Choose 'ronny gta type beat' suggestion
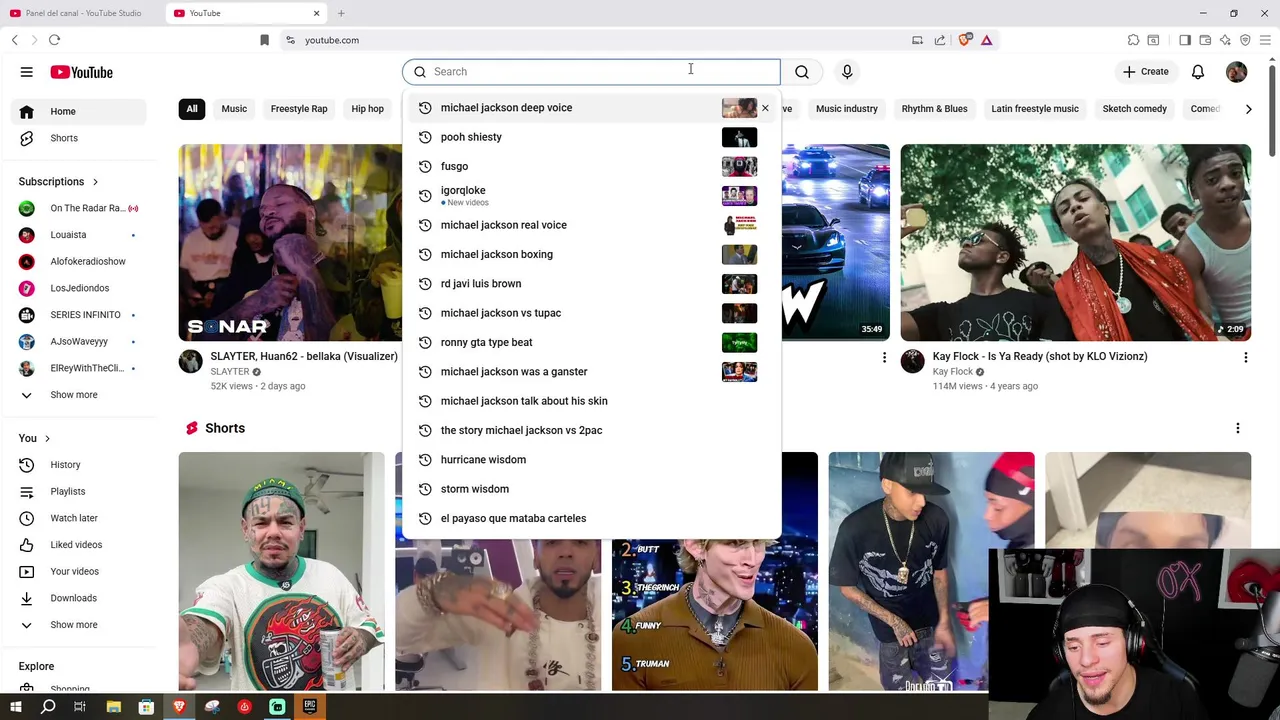Image resolution: width=1280 pixels, height=720 pixels. [x=591, y=342]
